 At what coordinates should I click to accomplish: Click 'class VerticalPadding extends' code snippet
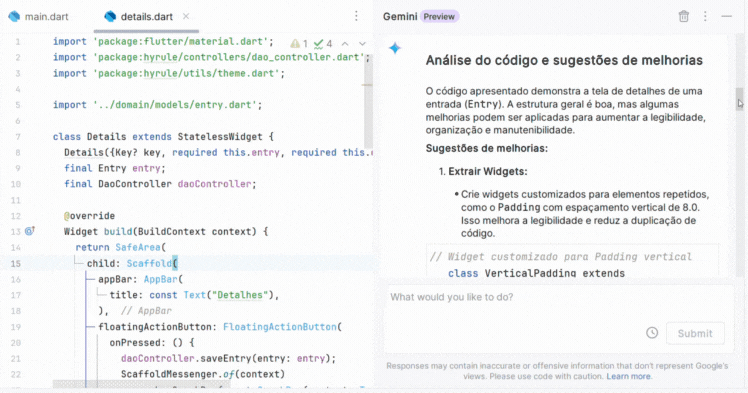[x=536, y=273]
